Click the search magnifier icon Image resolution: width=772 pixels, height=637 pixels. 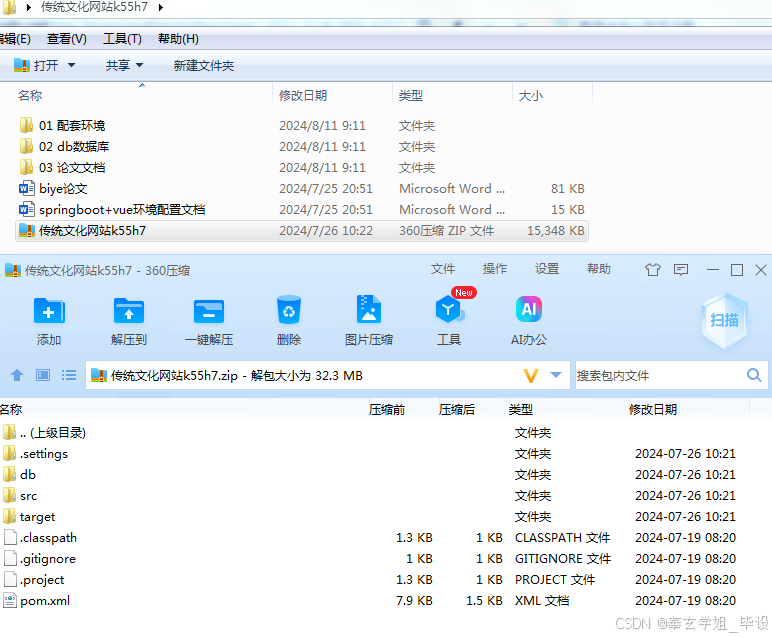pos(754,375)
